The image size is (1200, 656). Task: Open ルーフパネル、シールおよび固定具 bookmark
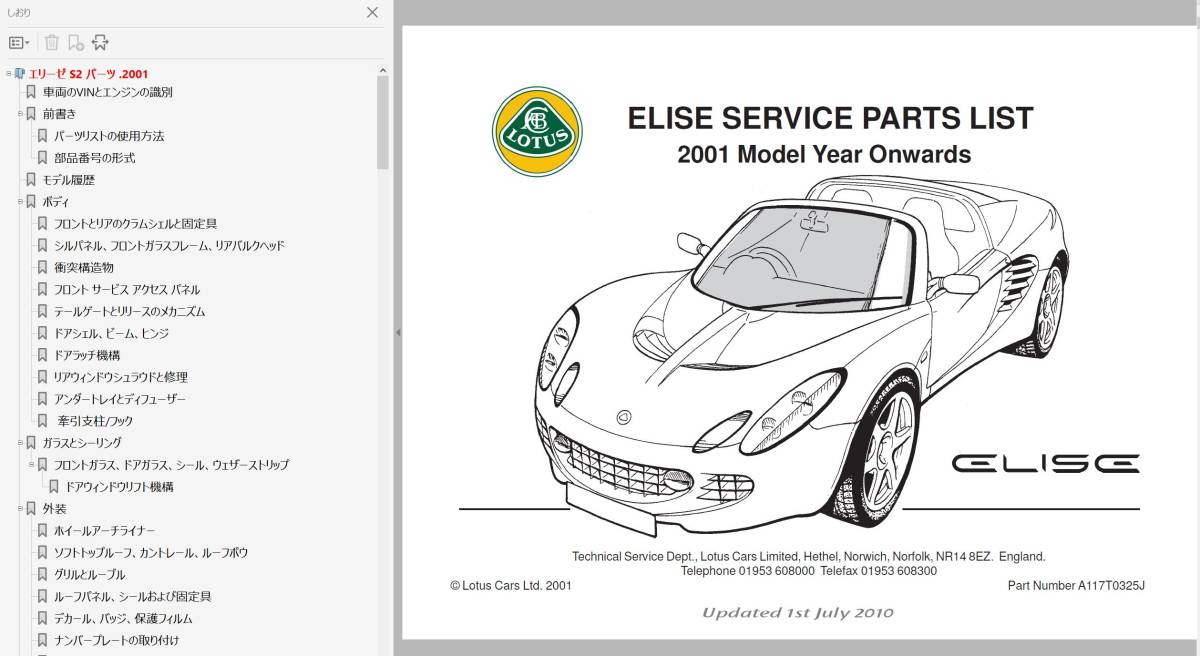click(x=133, y=596)
